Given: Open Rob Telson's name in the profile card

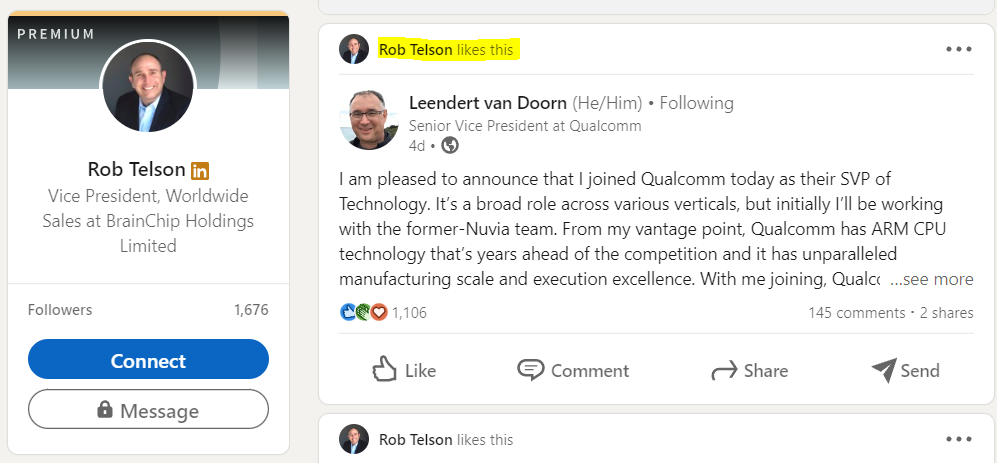Looking at the screenshot, I should point(136,169).
